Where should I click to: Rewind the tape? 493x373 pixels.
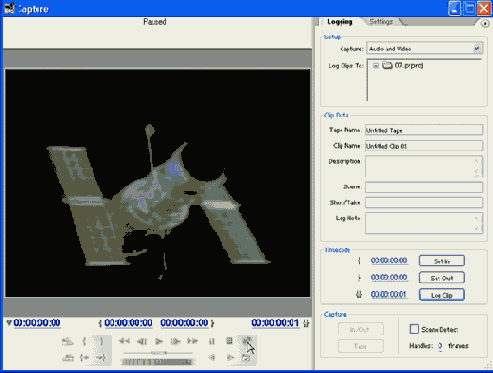coord(124,341)
